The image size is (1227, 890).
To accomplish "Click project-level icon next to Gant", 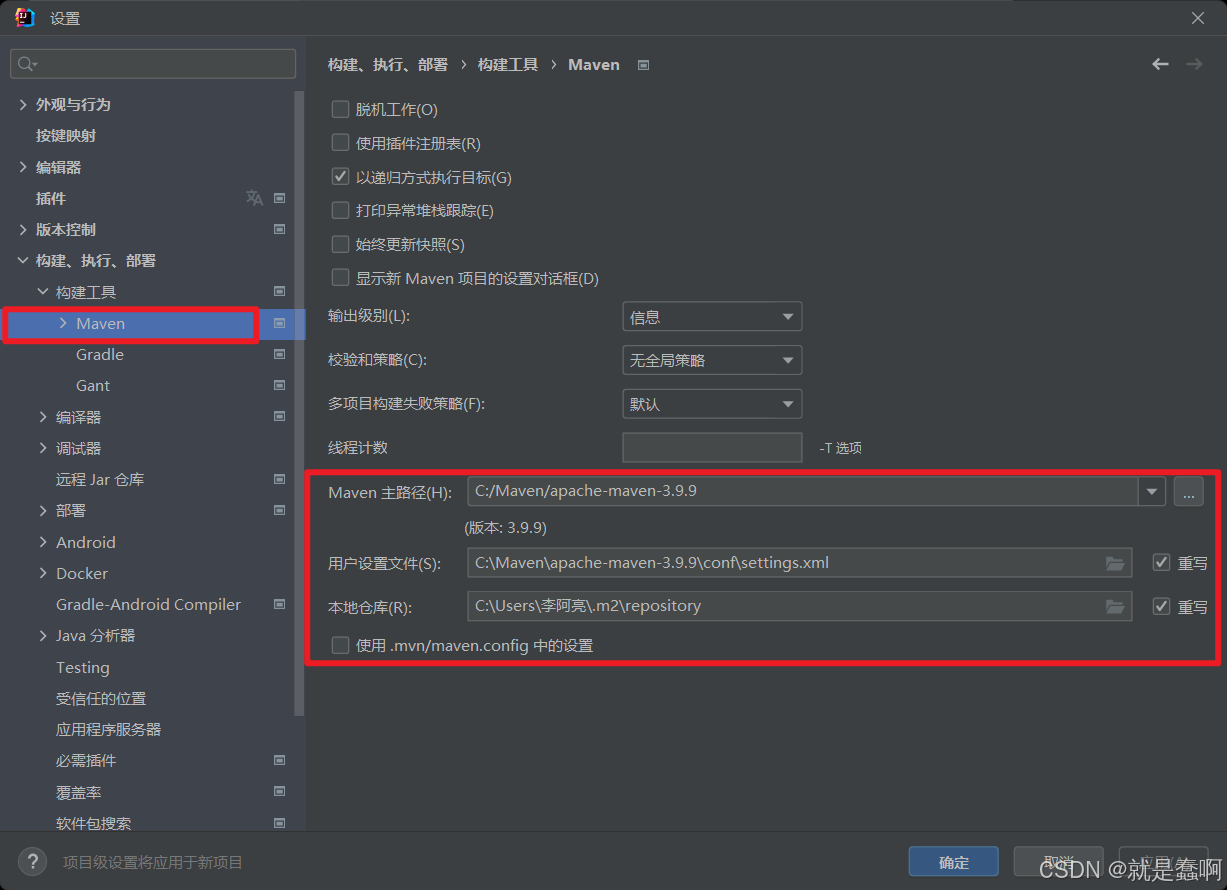I will [x=280, y=385].
